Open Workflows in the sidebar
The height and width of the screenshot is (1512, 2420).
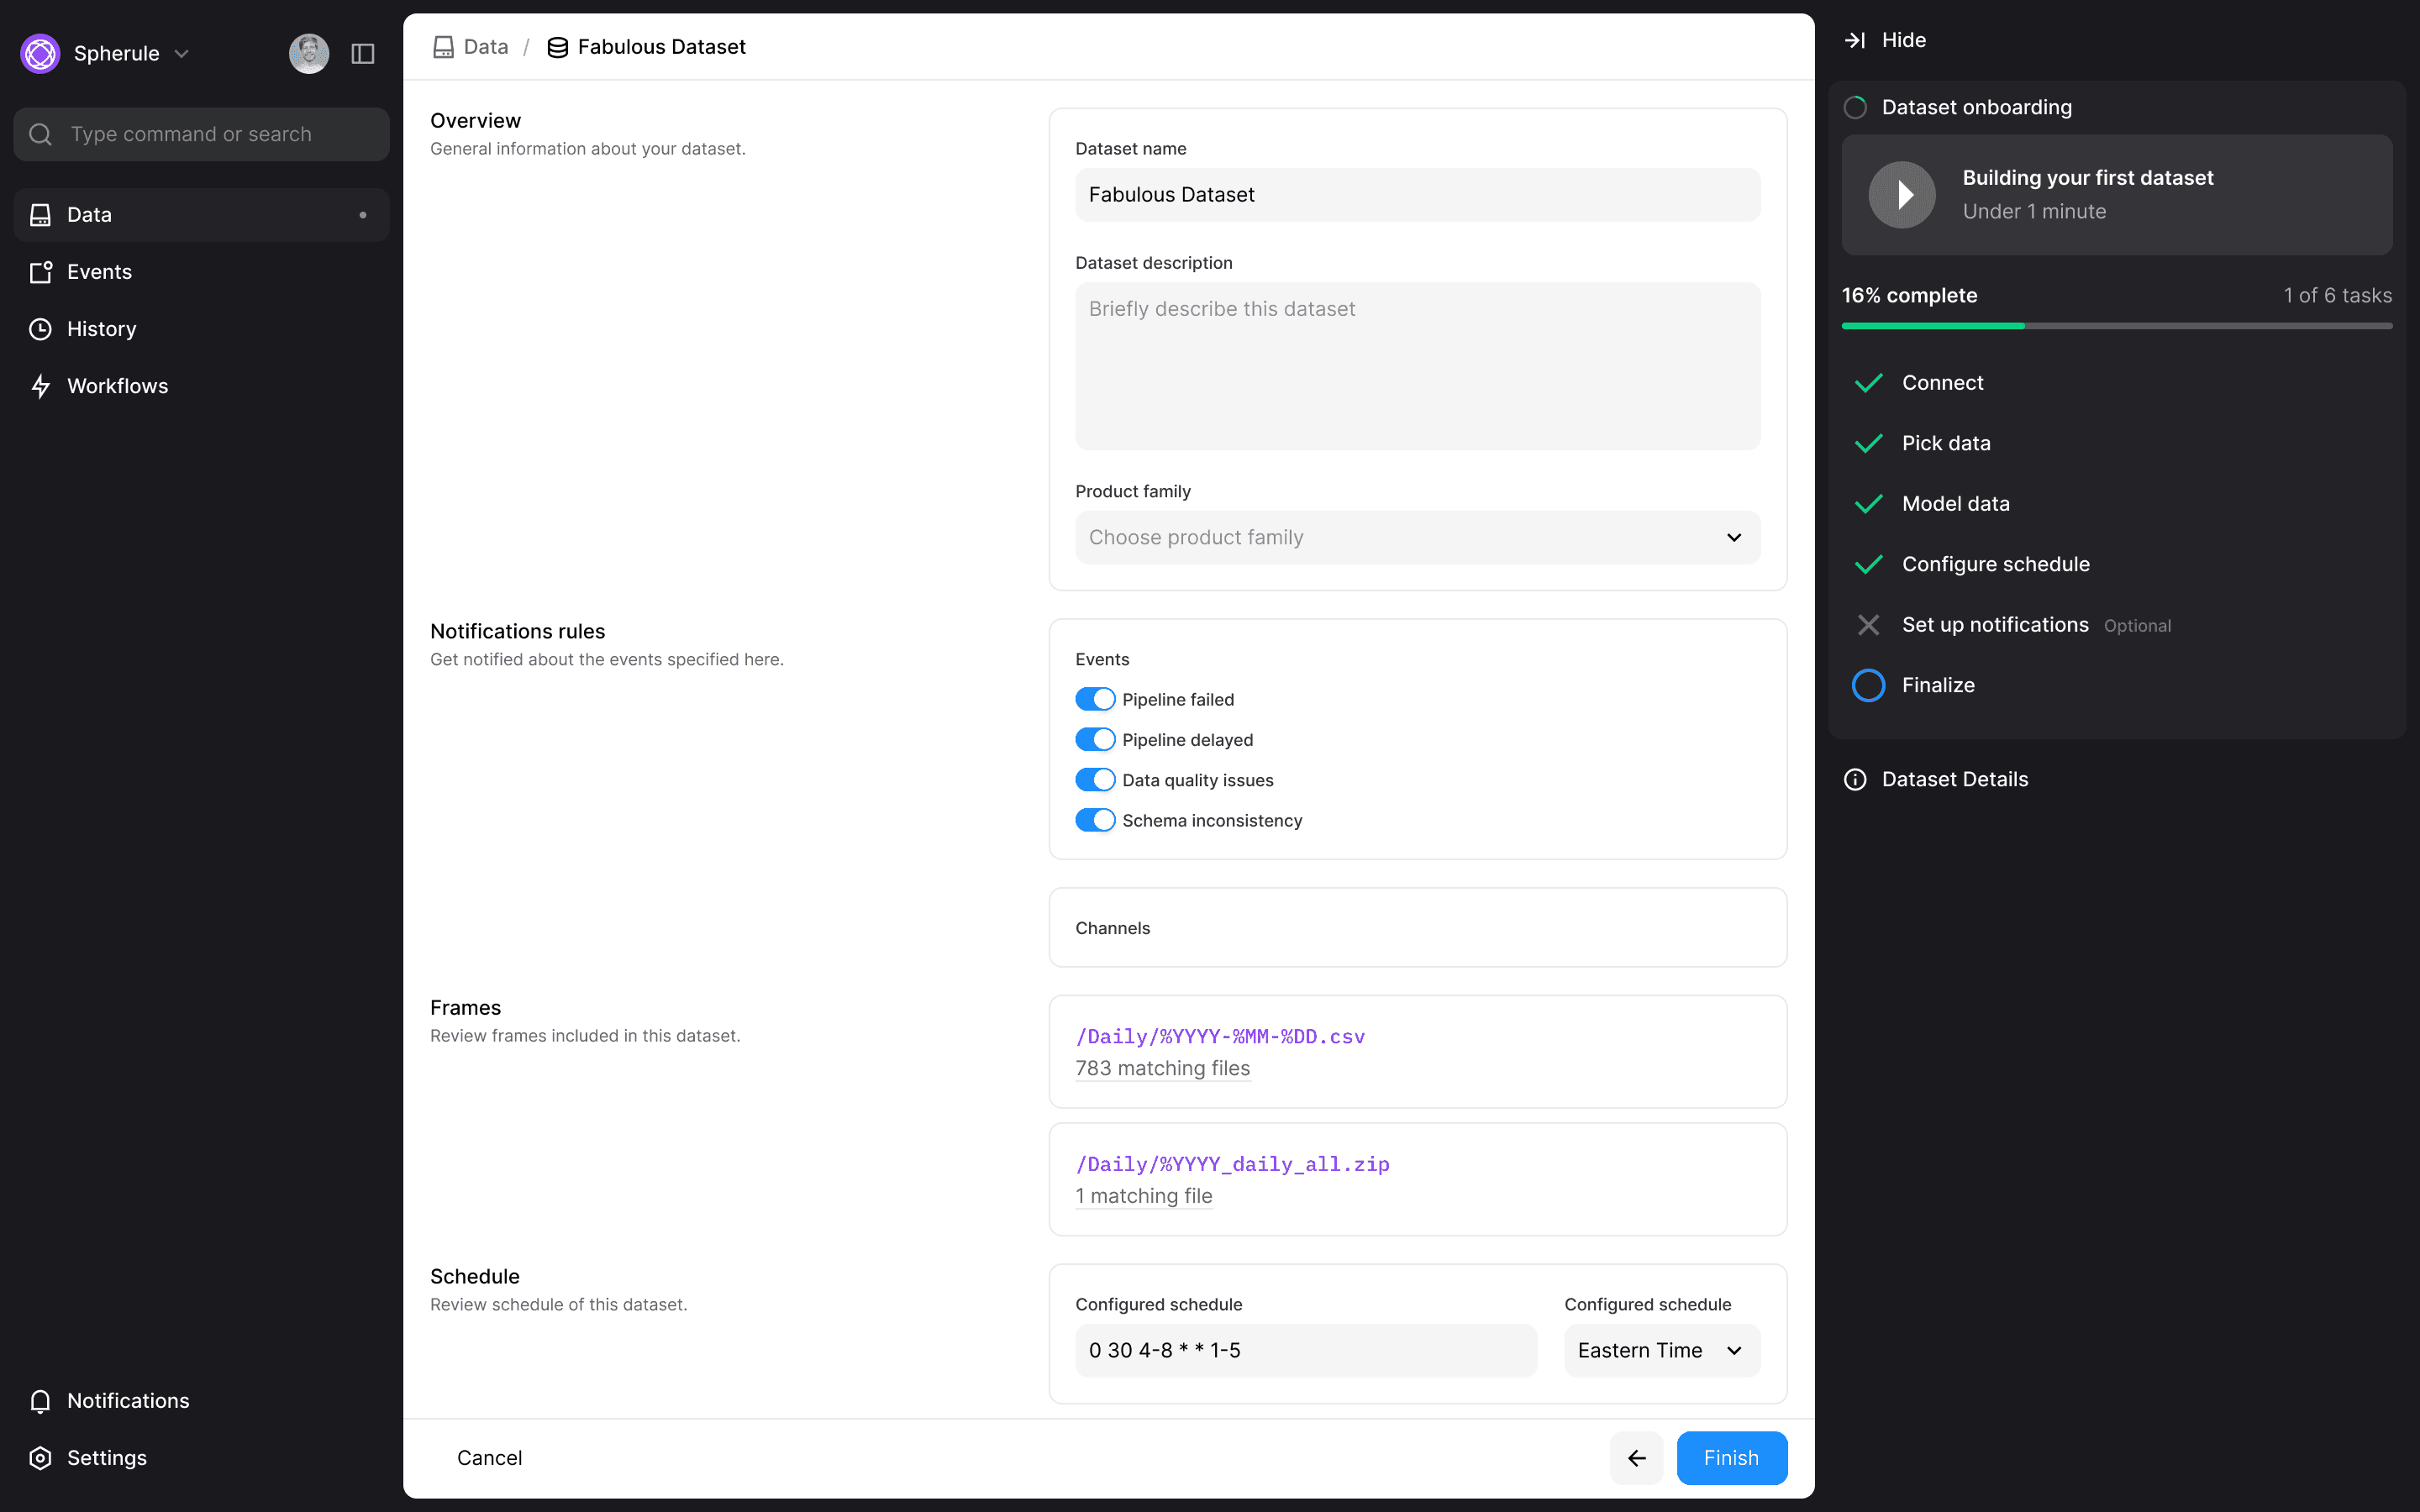pyautogui.click(x=117, y=386)
